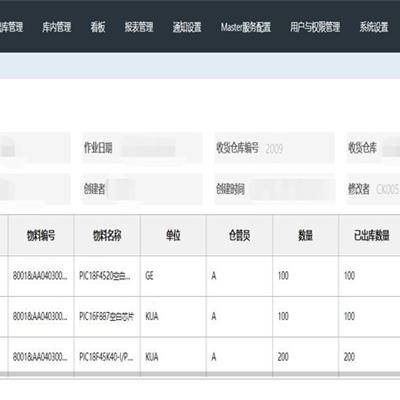Open the 看板 menu item
400x400 pixels.
[x=98, y=27]
